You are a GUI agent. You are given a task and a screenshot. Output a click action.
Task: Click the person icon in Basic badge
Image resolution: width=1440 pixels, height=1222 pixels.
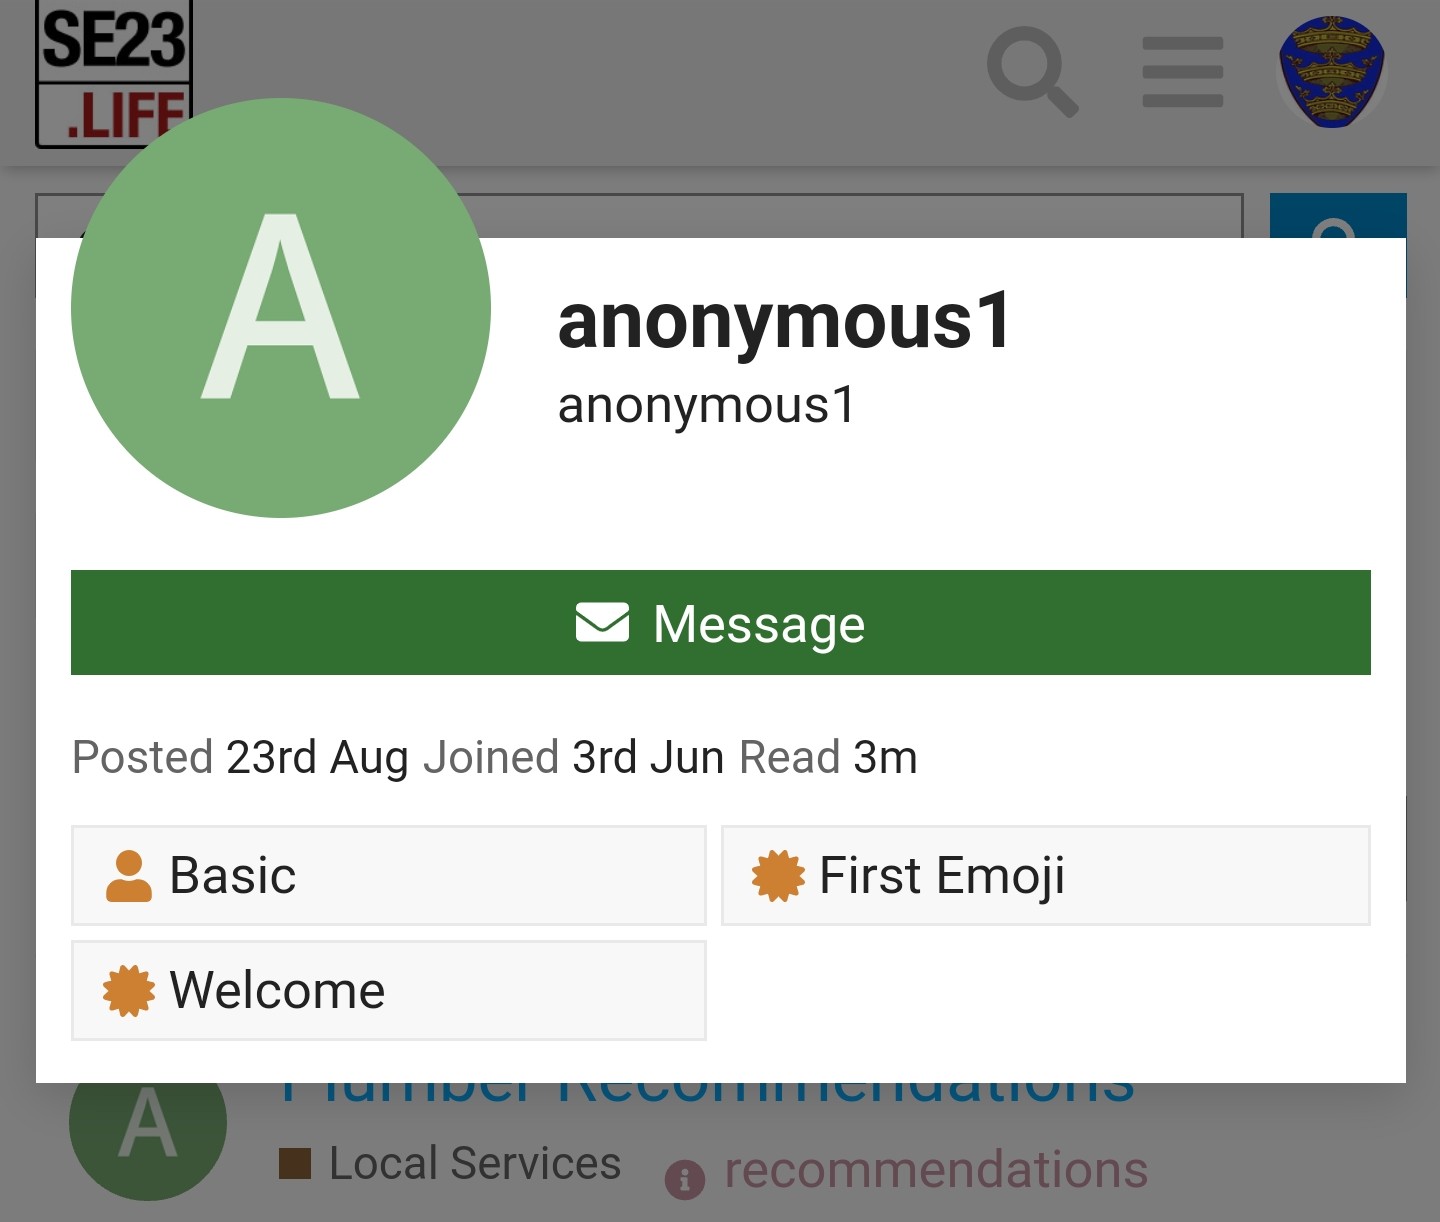129,876
